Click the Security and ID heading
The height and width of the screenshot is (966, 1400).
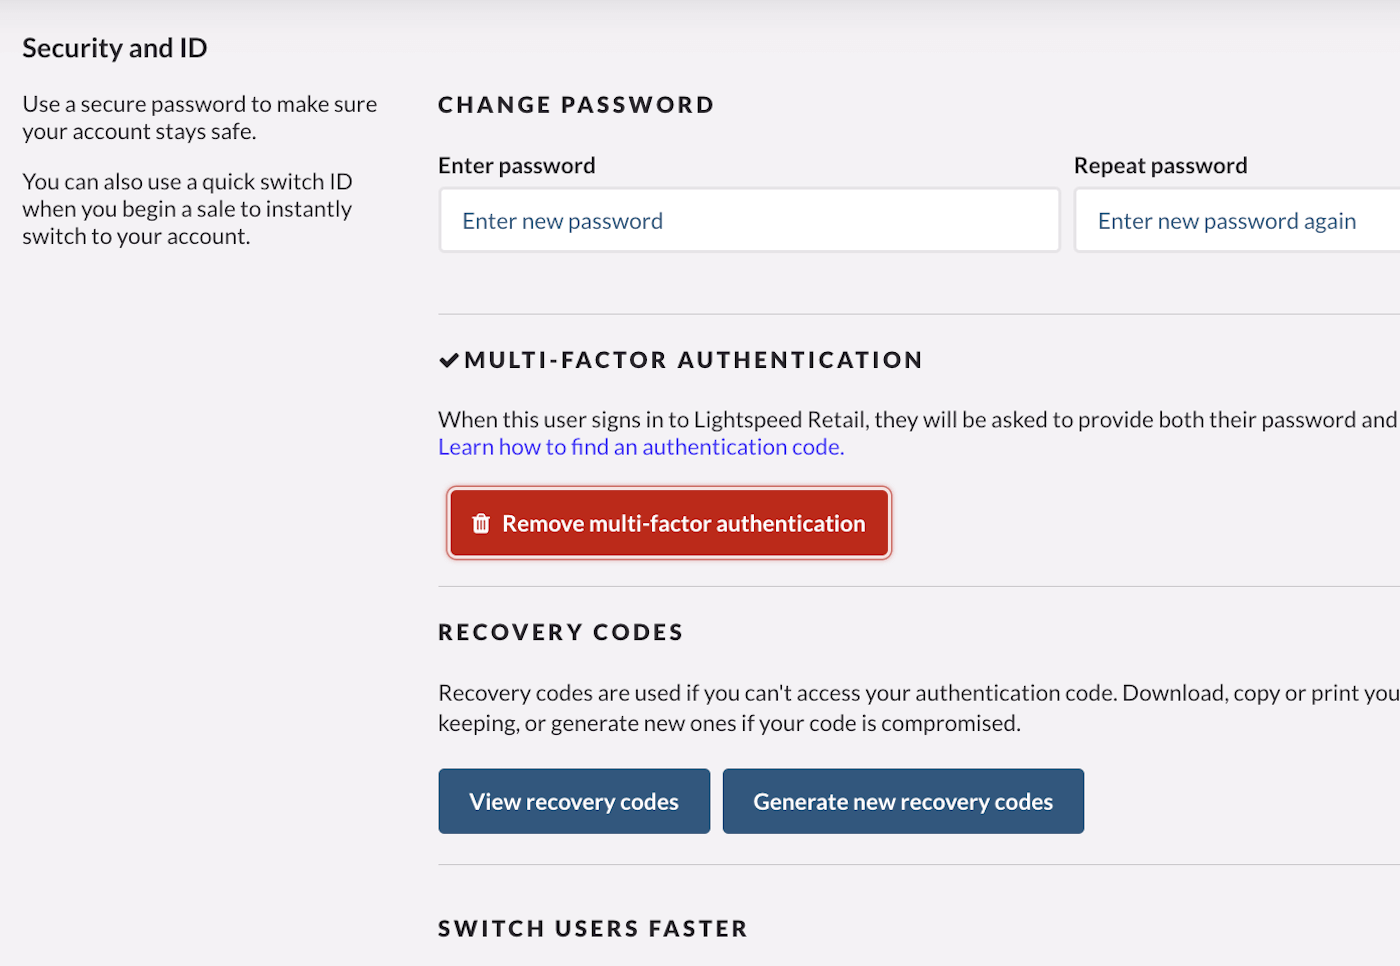pos(115,48)
